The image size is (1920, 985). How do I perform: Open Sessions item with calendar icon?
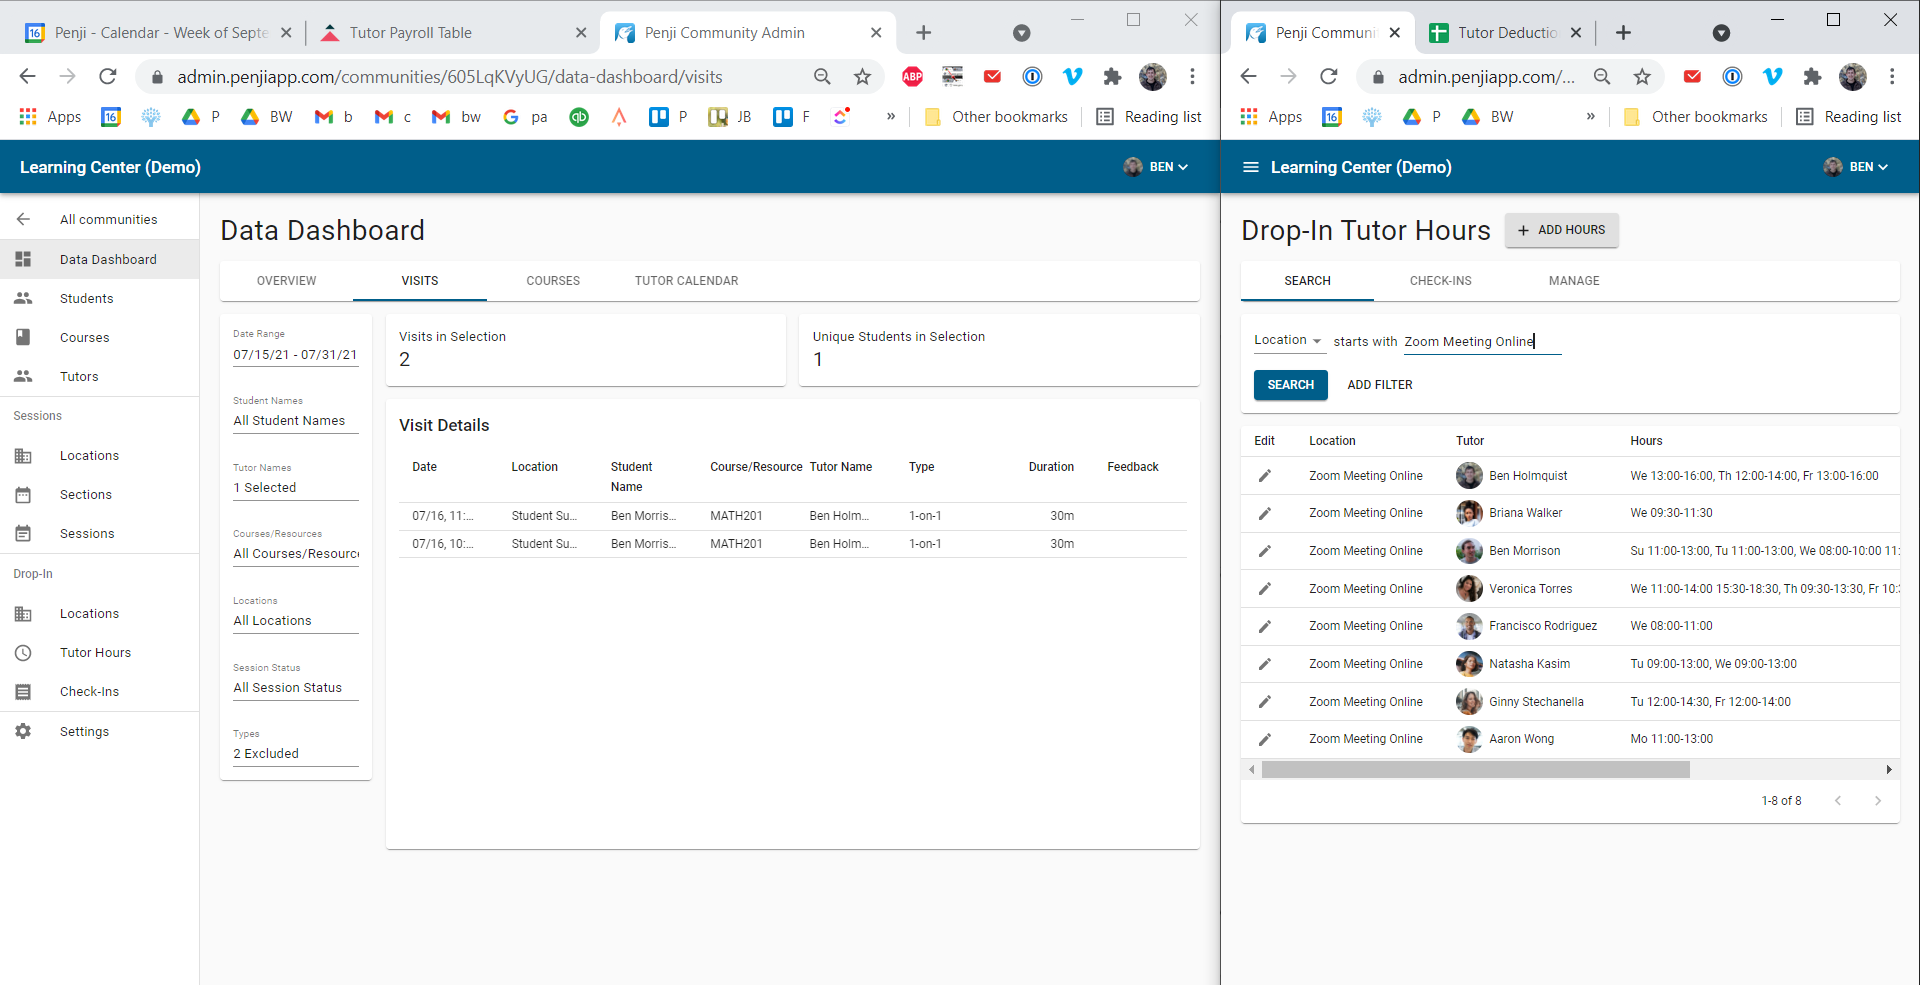pyautogui.click(x=99, y=533)
